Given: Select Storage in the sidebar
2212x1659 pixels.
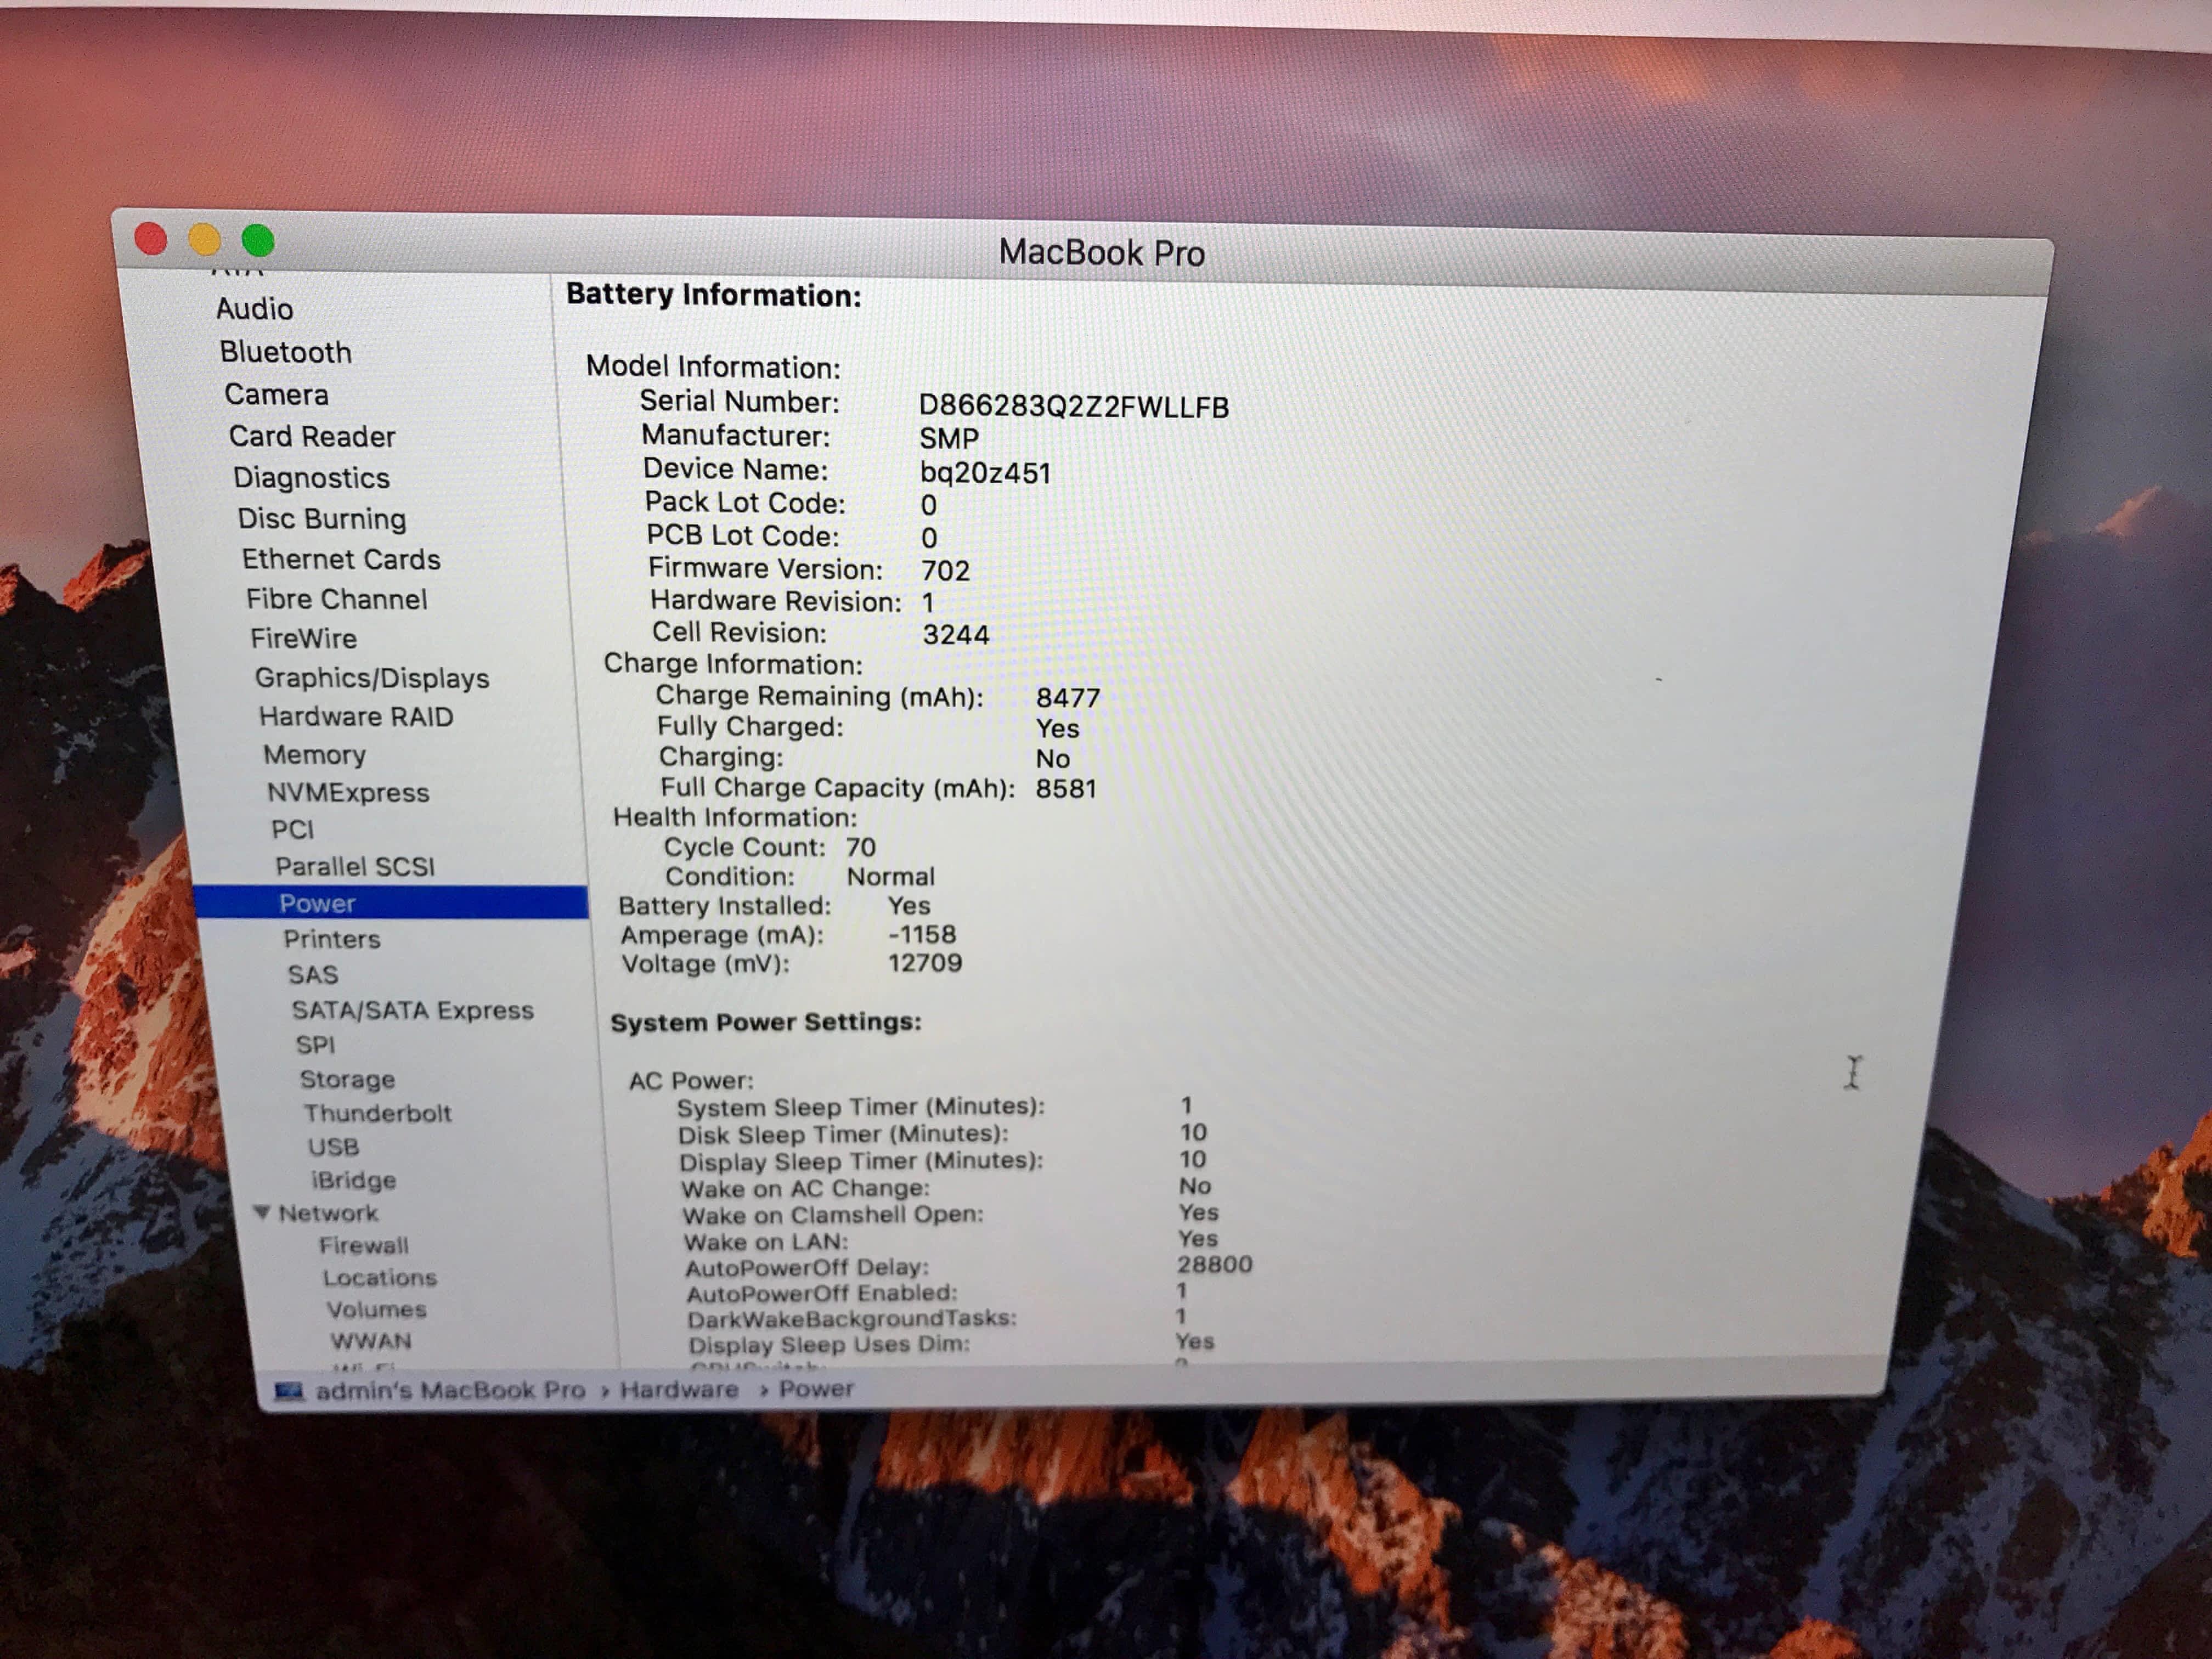Looking at the screenshot, I should pyautogui.click(x=347, y=1079).
